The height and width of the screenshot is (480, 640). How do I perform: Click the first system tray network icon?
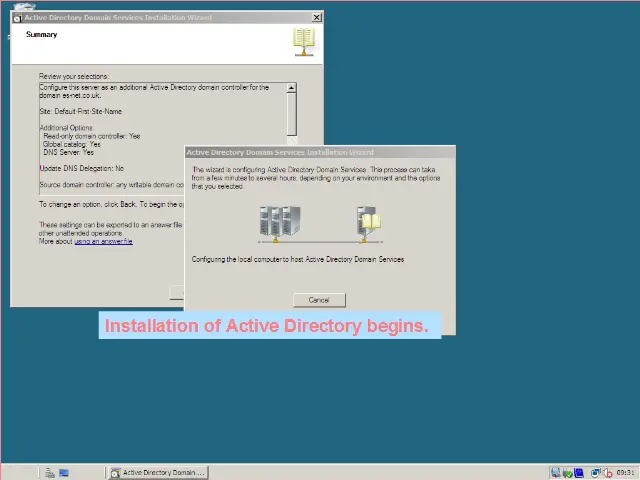[x=556, y=473]
